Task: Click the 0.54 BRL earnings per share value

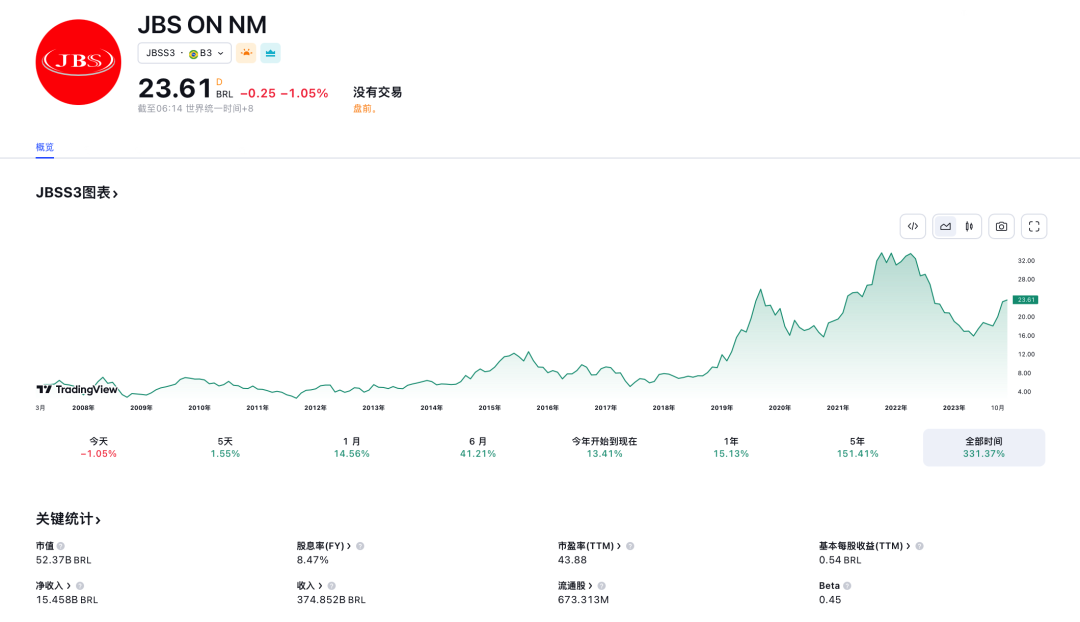Action: (x=840, y=560)
